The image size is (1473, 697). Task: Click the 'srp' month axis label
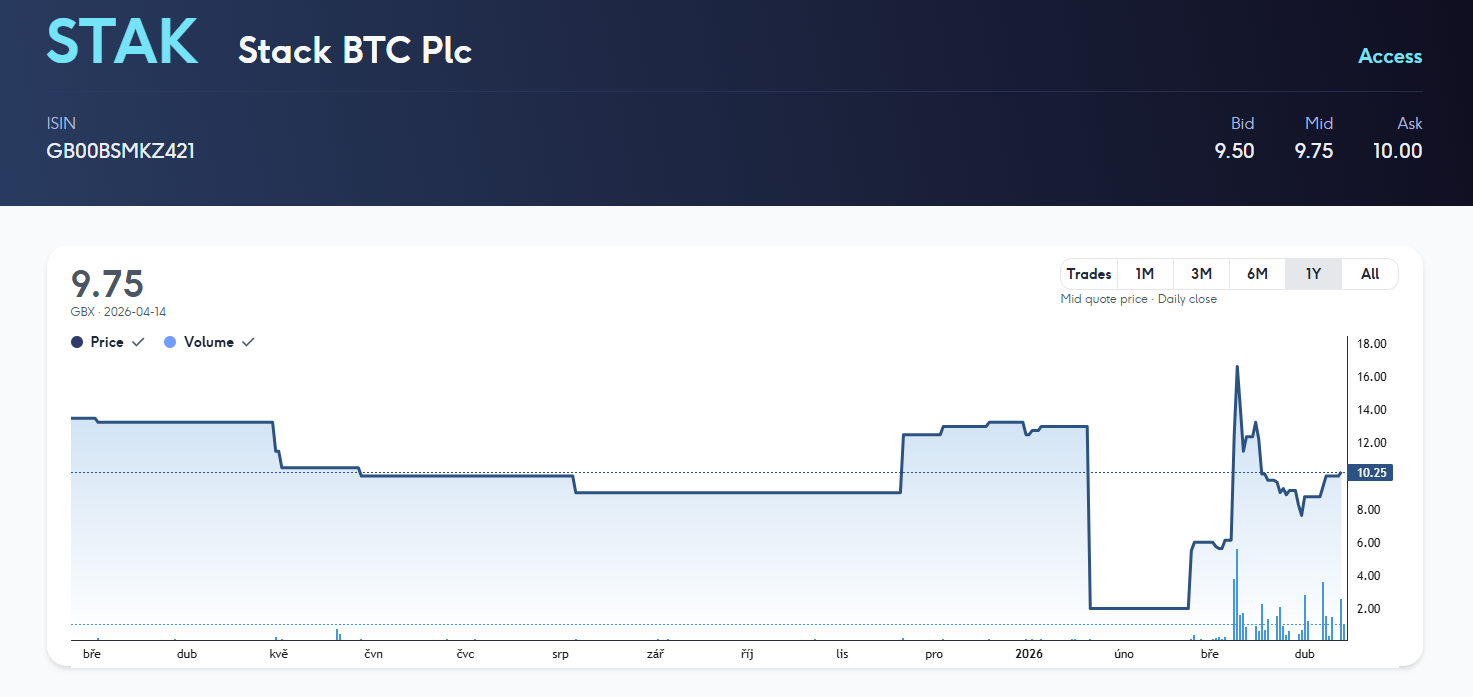[560, 654]
